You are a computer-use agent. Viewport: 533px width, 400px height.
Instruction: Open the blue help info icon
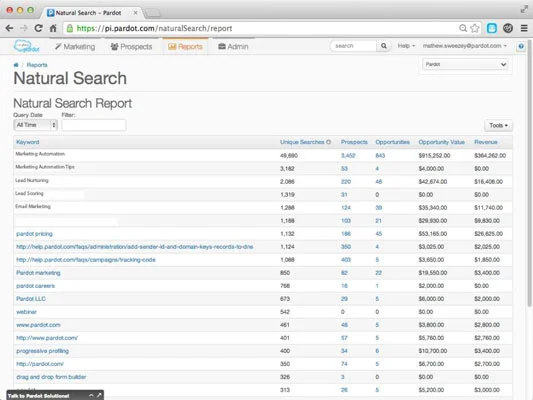(x=521, y=46)
